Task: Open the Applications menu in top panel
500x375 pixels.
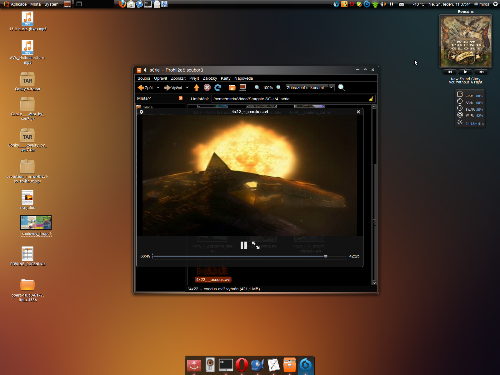Action: click(15, 4)
